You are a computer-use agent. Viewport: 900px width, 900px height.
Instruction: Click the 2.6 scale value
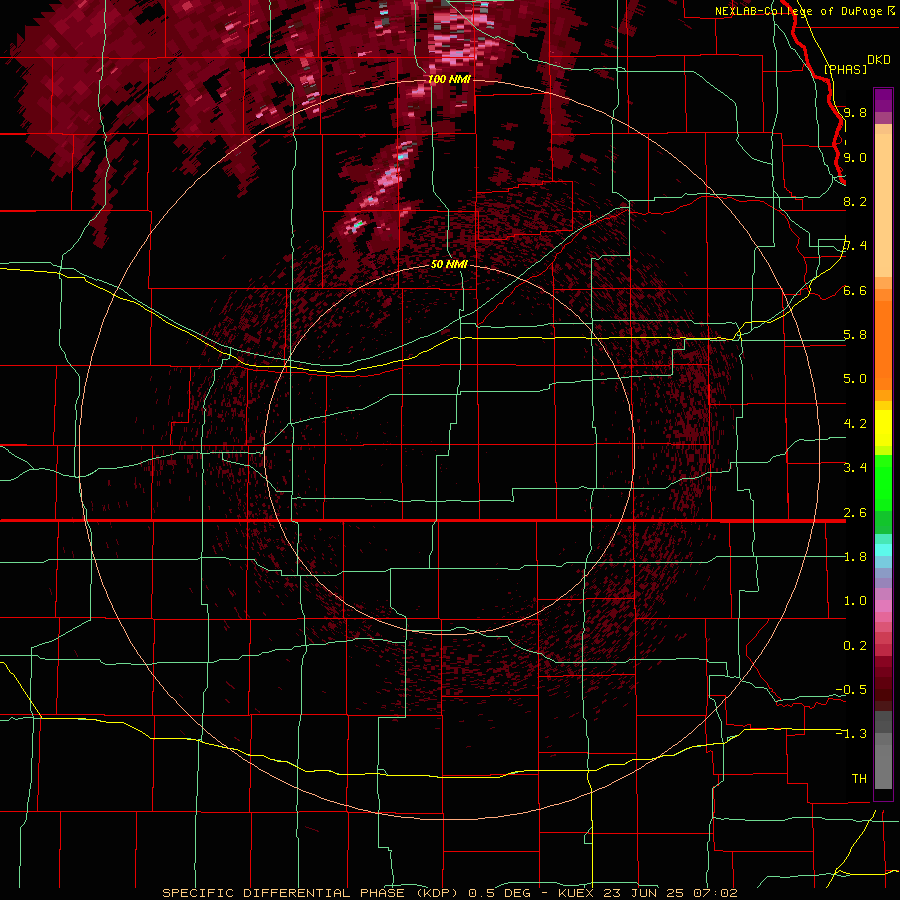(x=855, y=513)
